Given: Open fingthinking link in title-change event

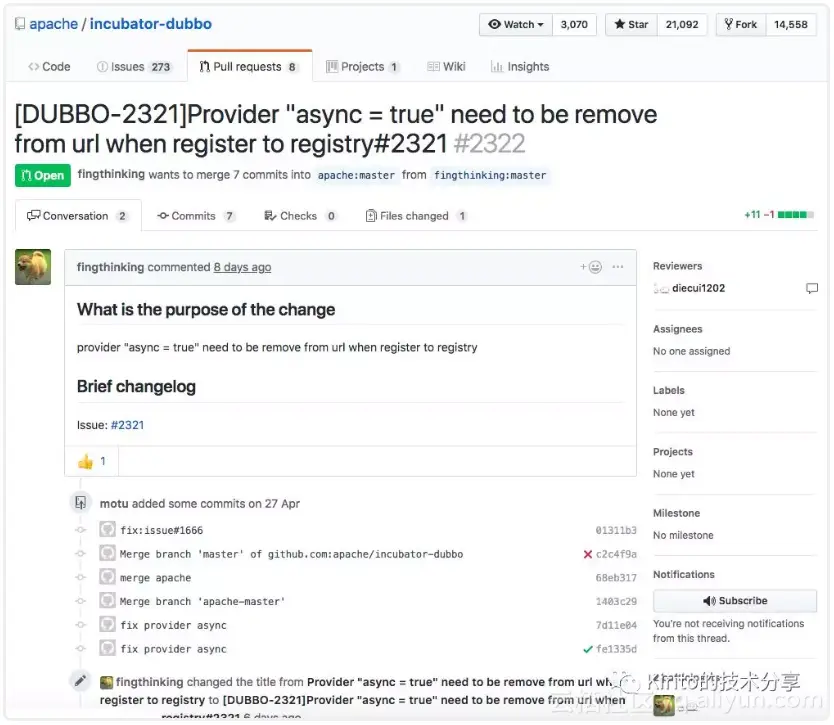Looking at the screenshot, I should 149,682.
